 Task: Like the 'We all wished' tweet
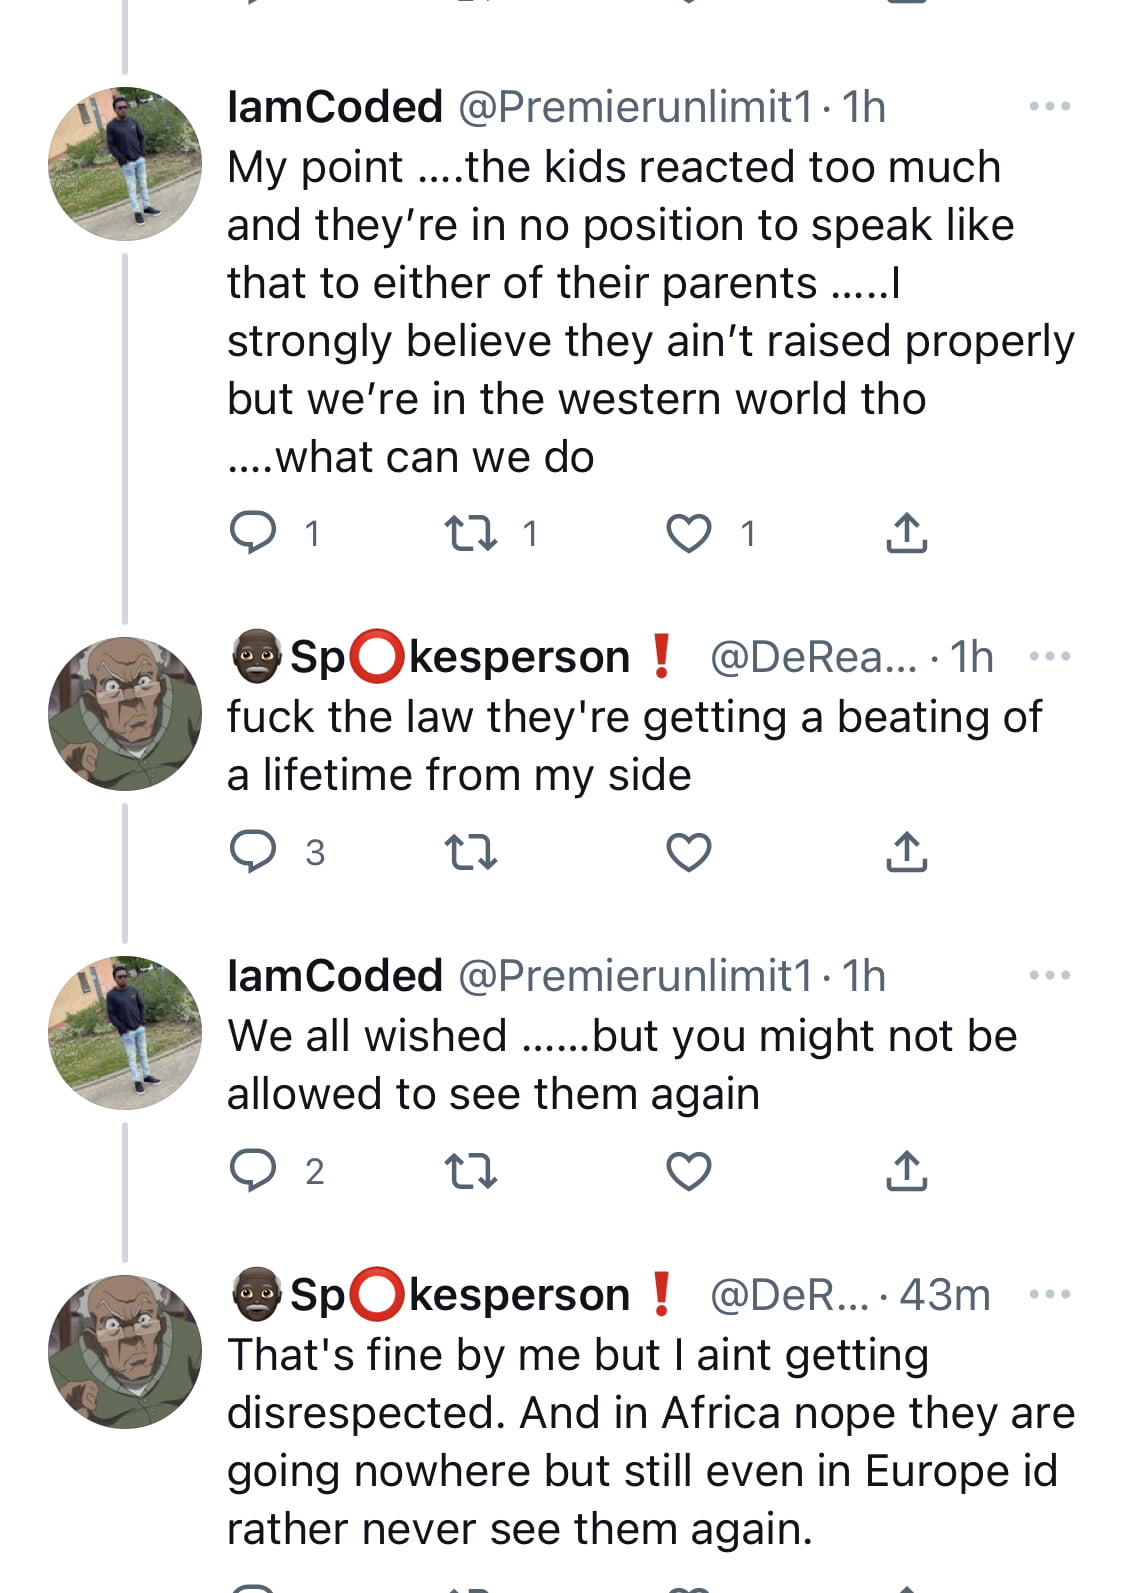(x=689, y=1171)
